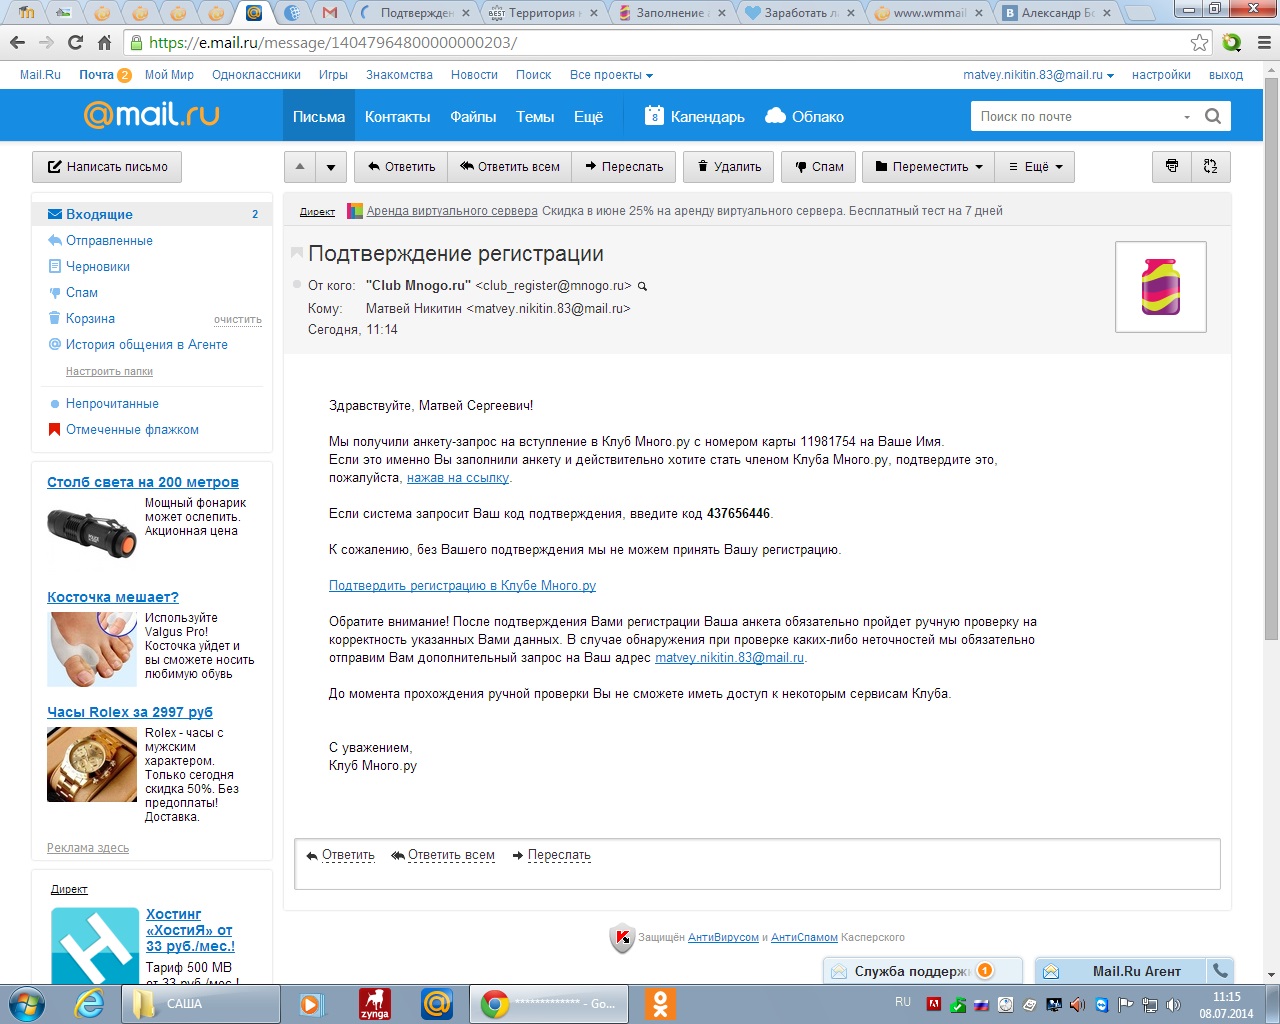Open the Входящие inbox folder
The width and height of the screenshot is (1280, 1024).
click(x=152, y=214)
